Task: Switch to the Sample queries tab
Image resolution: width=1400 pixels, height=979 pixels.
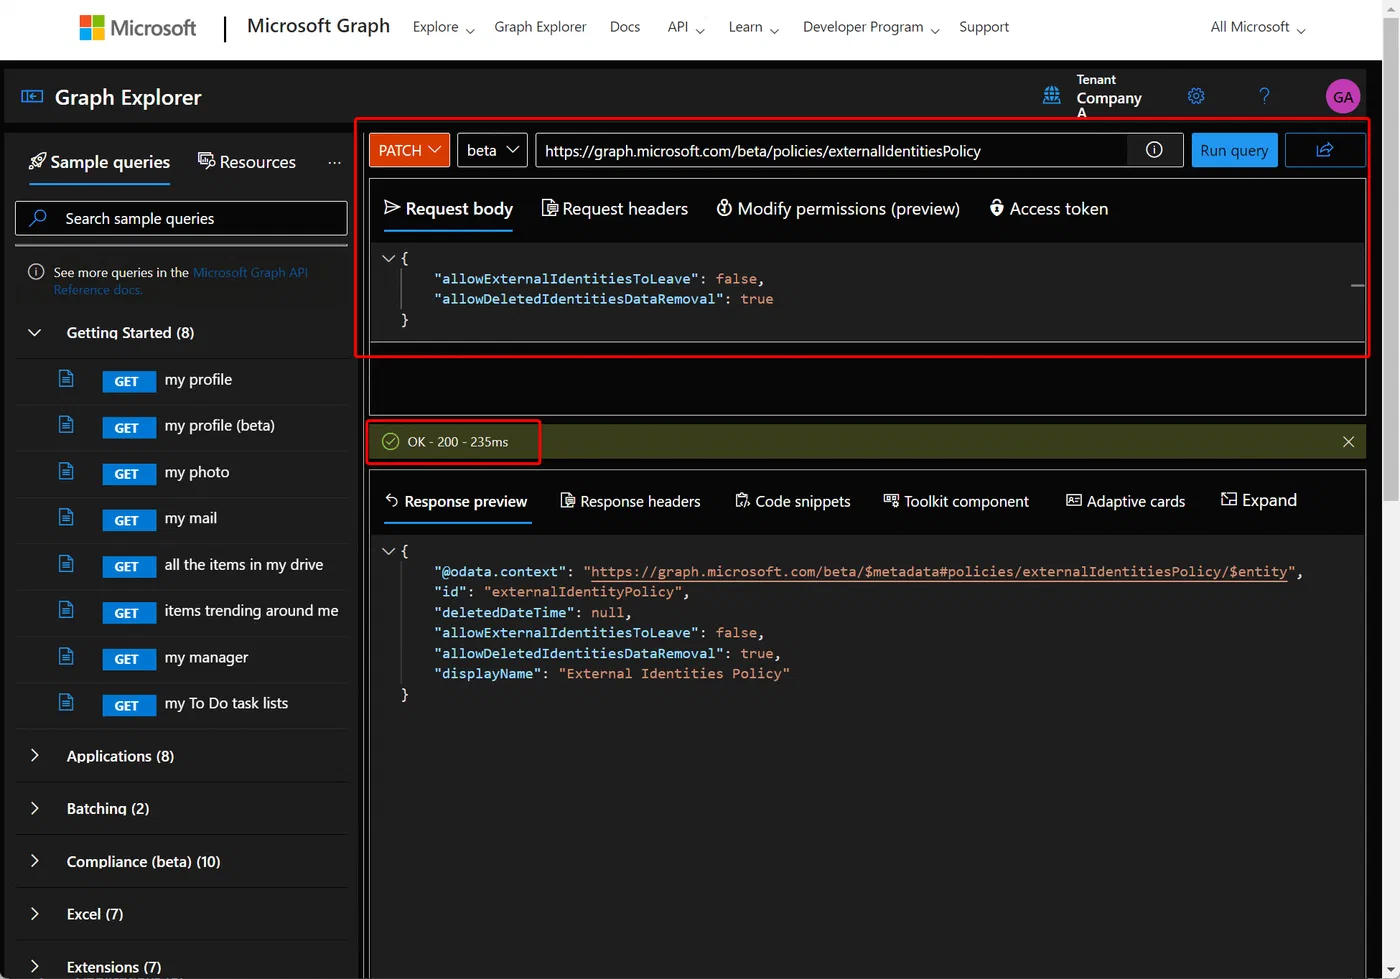Action: tap(99, 162)
